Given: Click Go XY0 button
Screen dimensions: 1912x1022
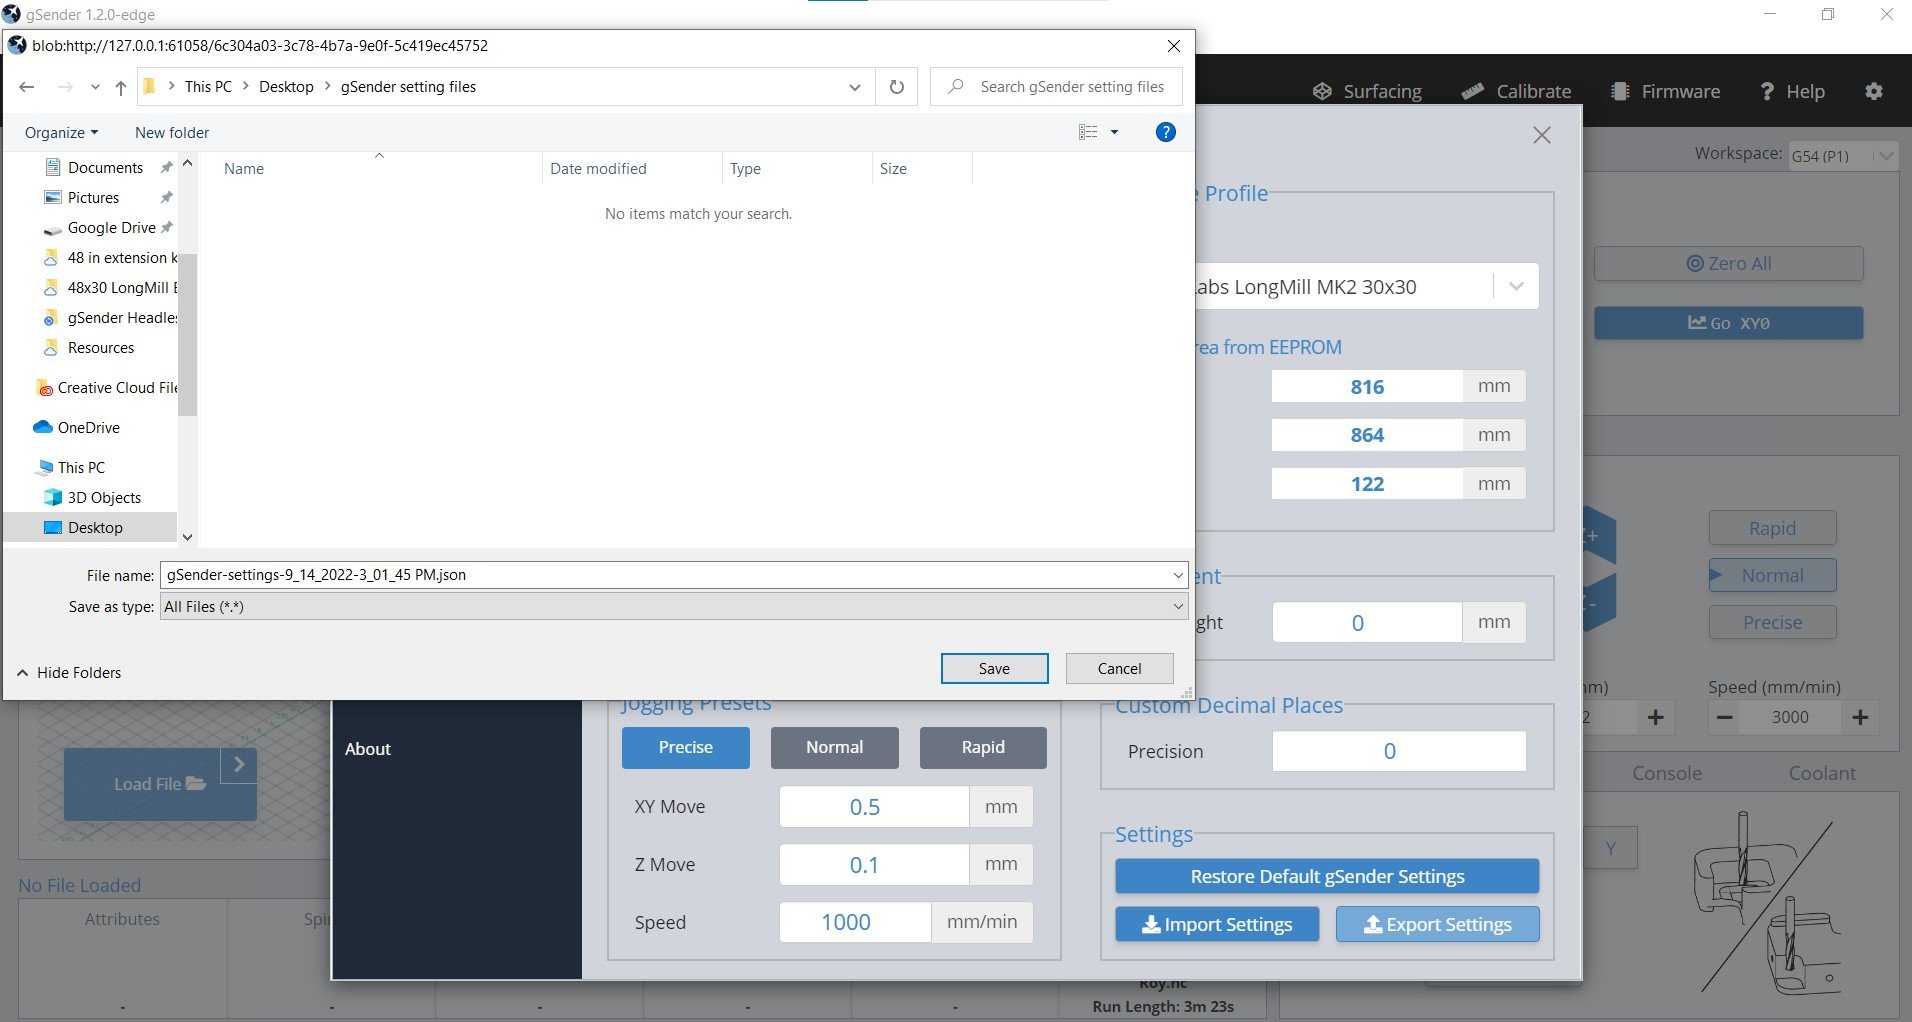Looking at the screenshot, I should coord(1728,323).
